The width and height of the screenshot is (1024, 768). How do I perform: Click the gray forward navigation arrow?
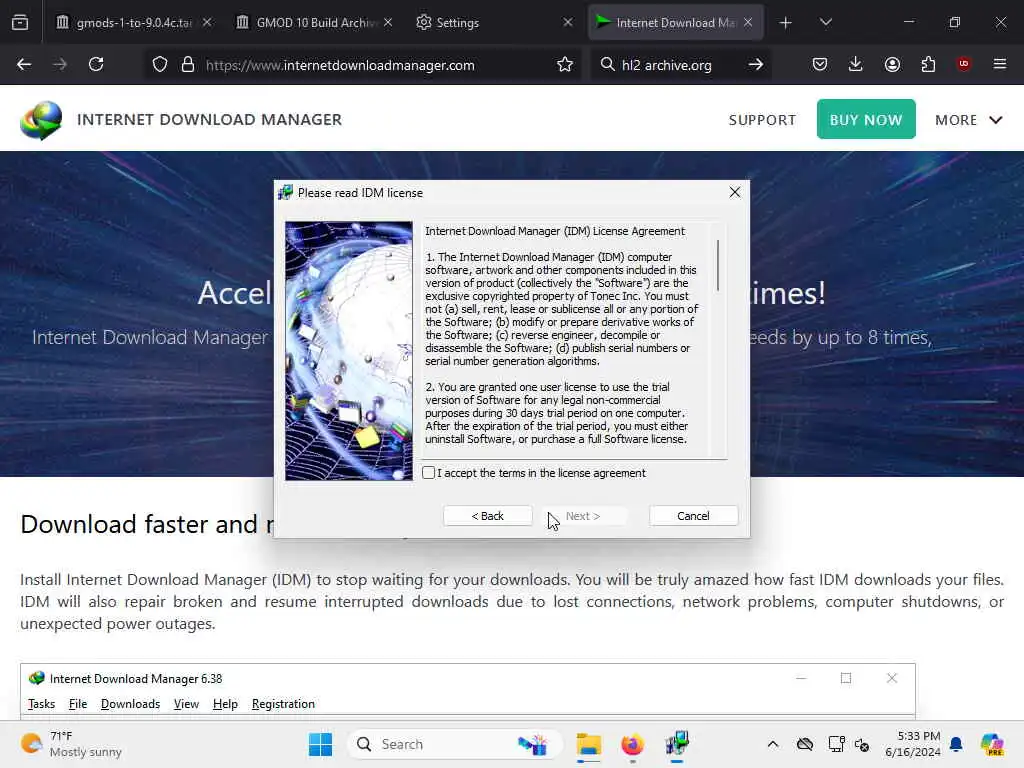[x=60, y=64]
